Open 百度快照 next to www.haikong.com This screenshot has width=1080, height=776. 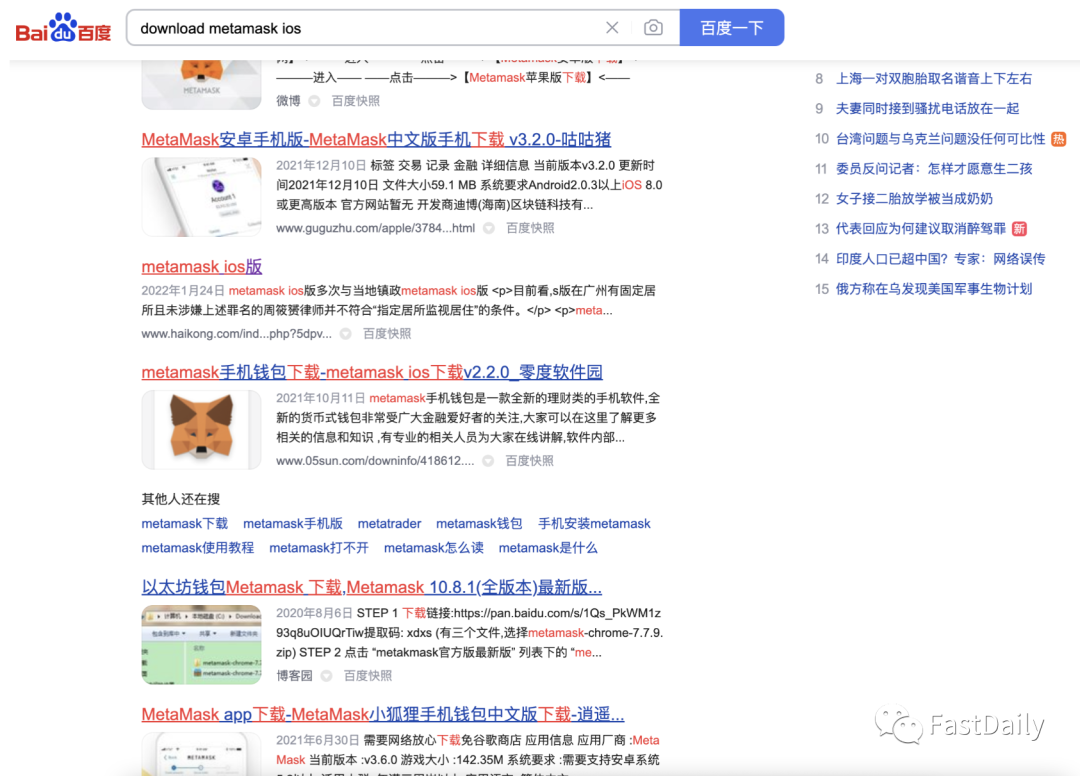(386, 333)
